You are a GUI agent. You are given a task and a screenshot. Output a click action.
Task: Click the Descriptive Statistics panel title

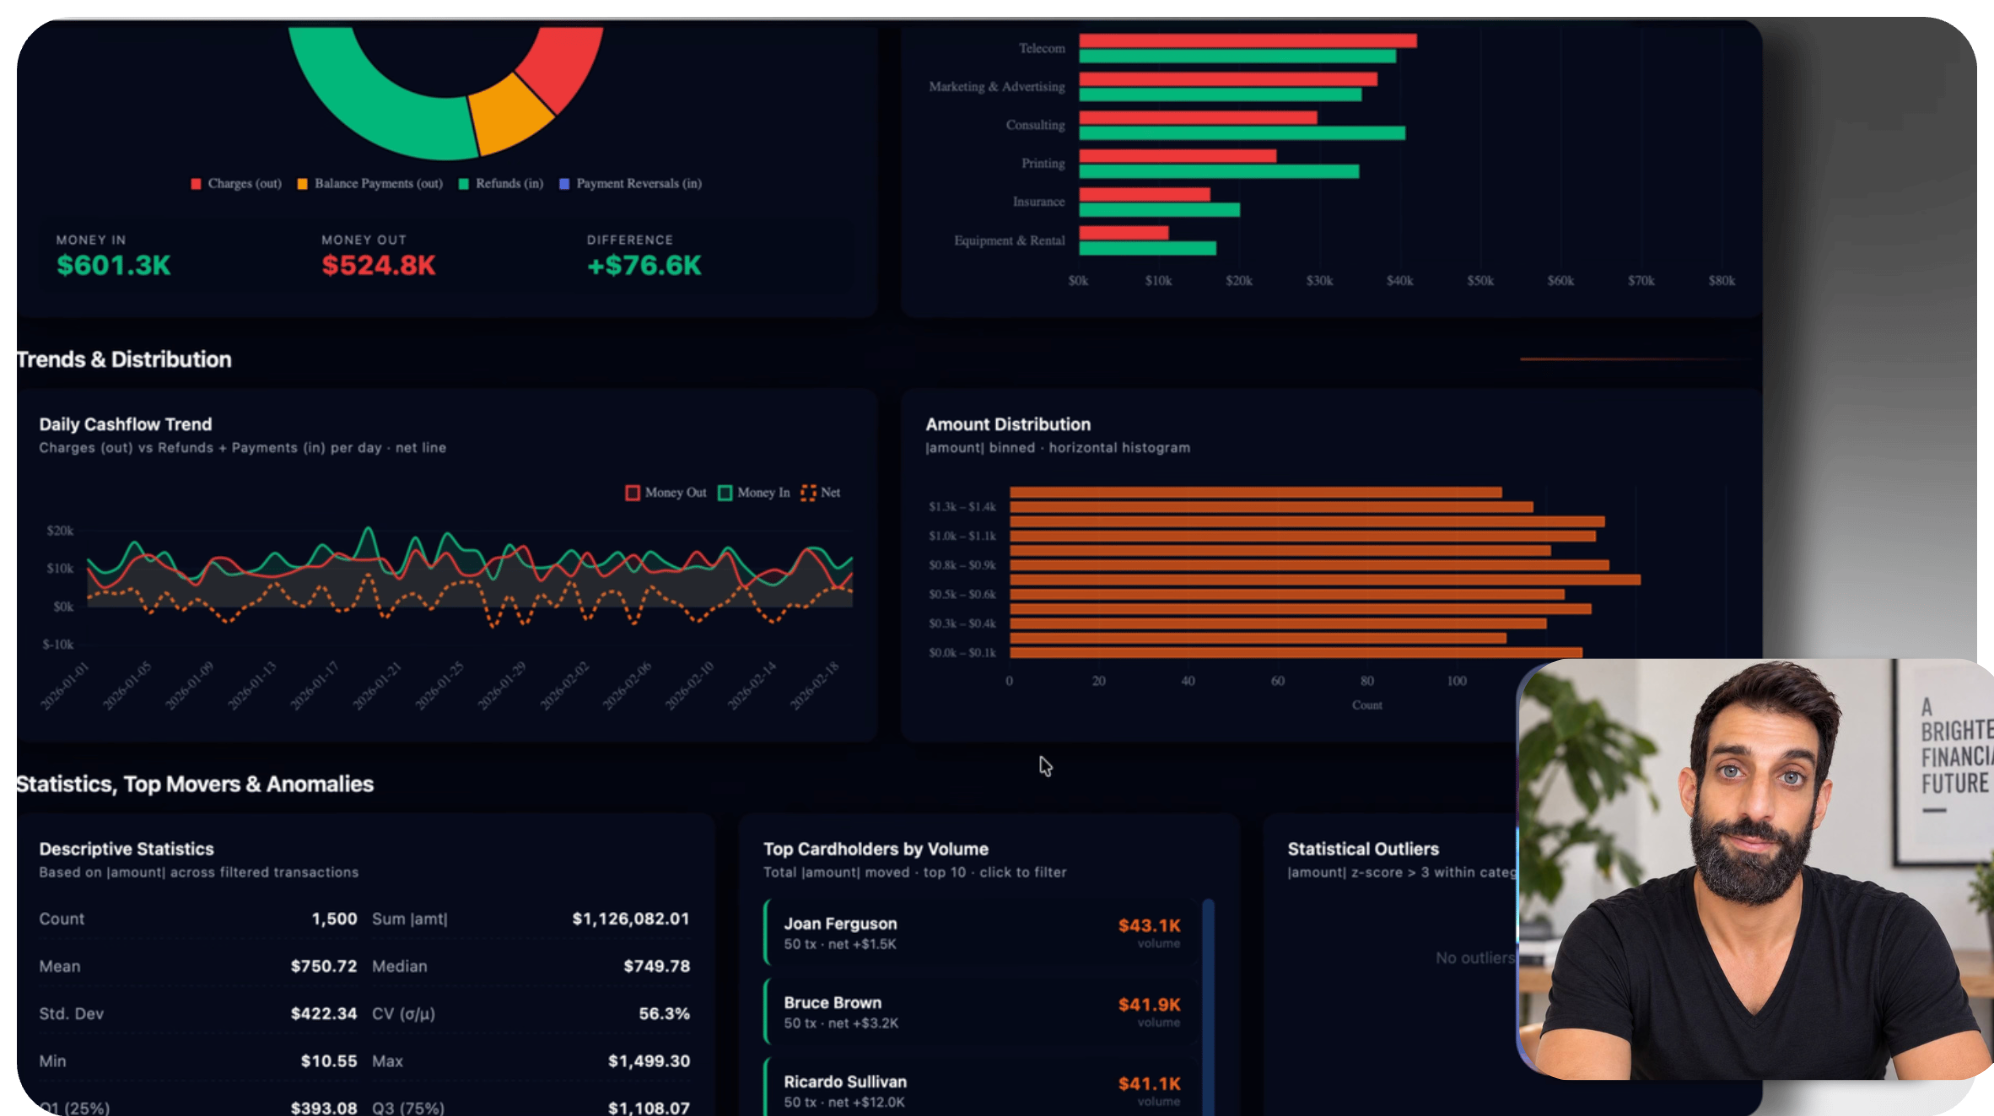coord(126,849)
